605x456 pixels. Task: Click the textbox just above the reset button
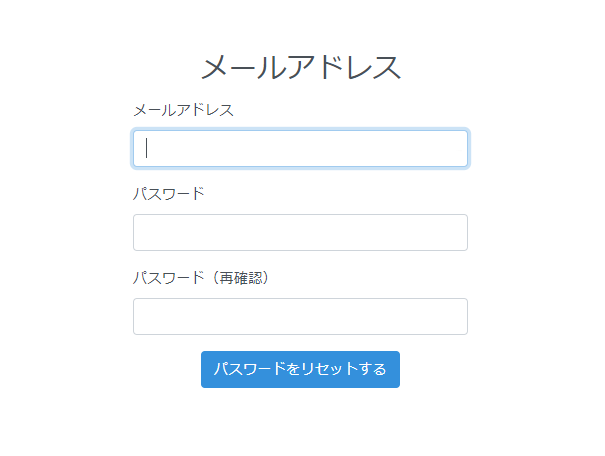(300, 316)
